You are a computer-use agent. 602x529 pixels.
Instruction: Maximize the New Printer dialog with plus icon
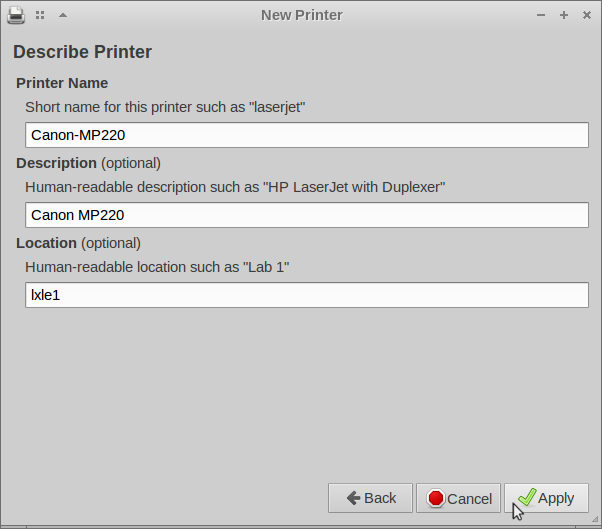click(x=564, y=15)
